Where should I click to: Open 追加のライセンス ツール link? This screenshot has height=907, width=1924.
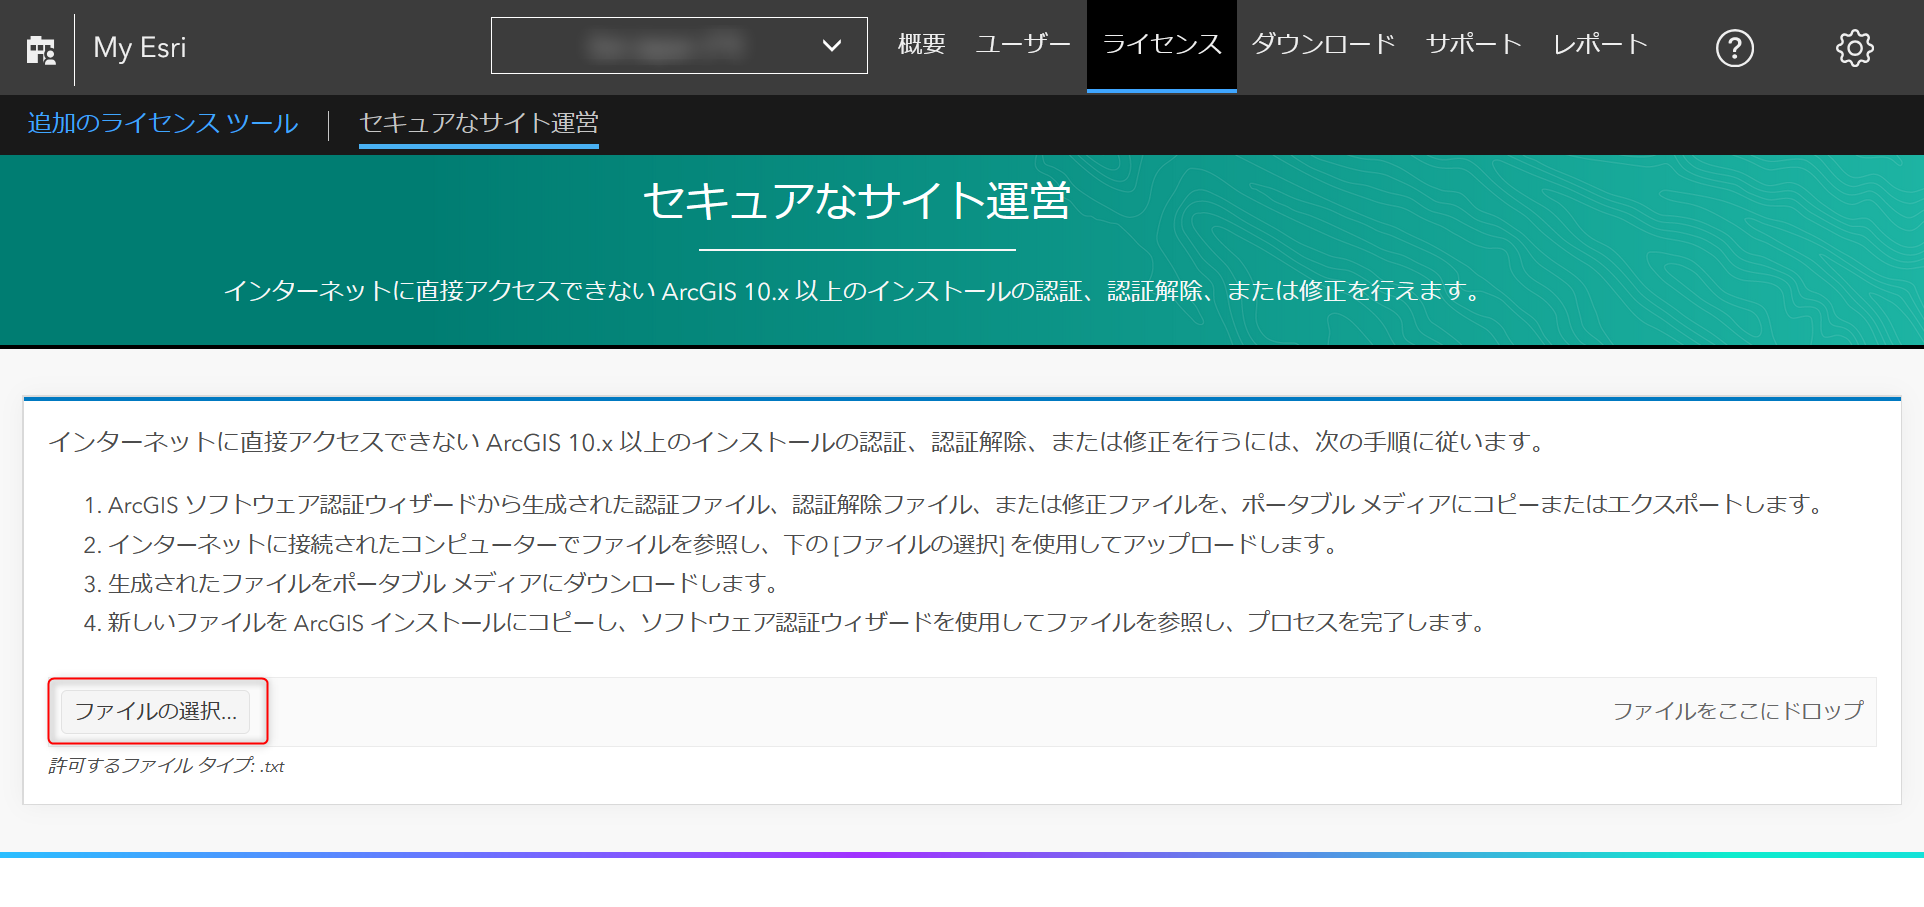(163, 123)
